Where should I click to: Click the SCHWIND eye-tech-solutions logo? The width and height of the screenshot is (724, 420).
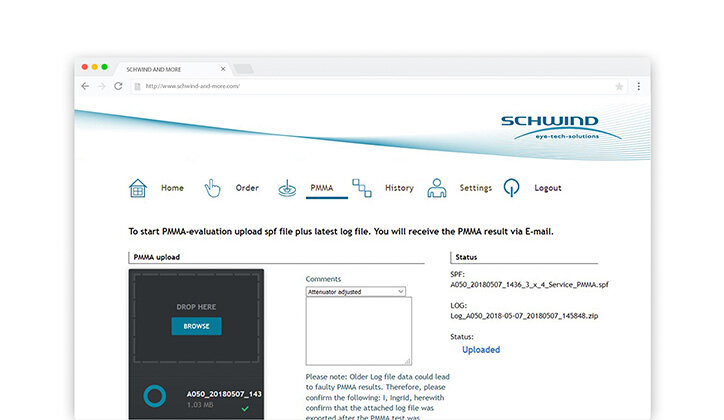(560, 126)
